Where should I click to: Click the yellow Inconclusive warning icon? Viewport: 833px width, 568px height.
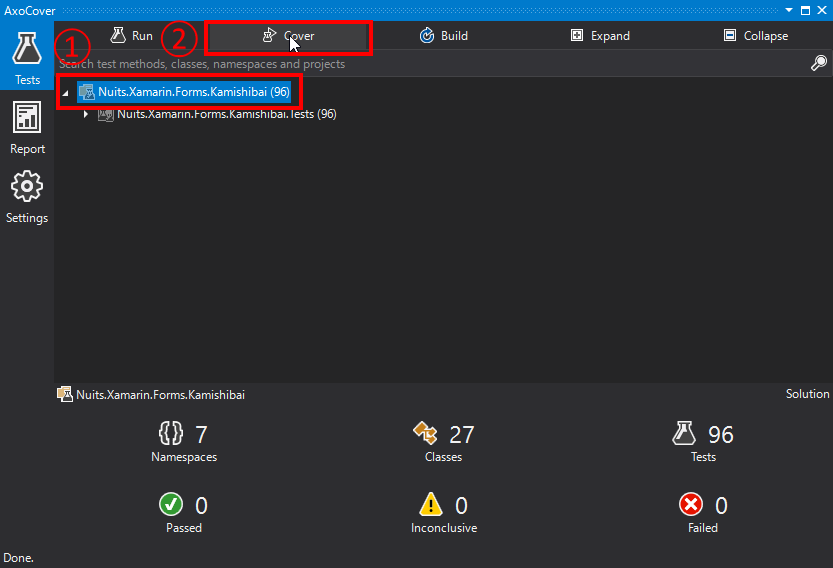[430, 504]
